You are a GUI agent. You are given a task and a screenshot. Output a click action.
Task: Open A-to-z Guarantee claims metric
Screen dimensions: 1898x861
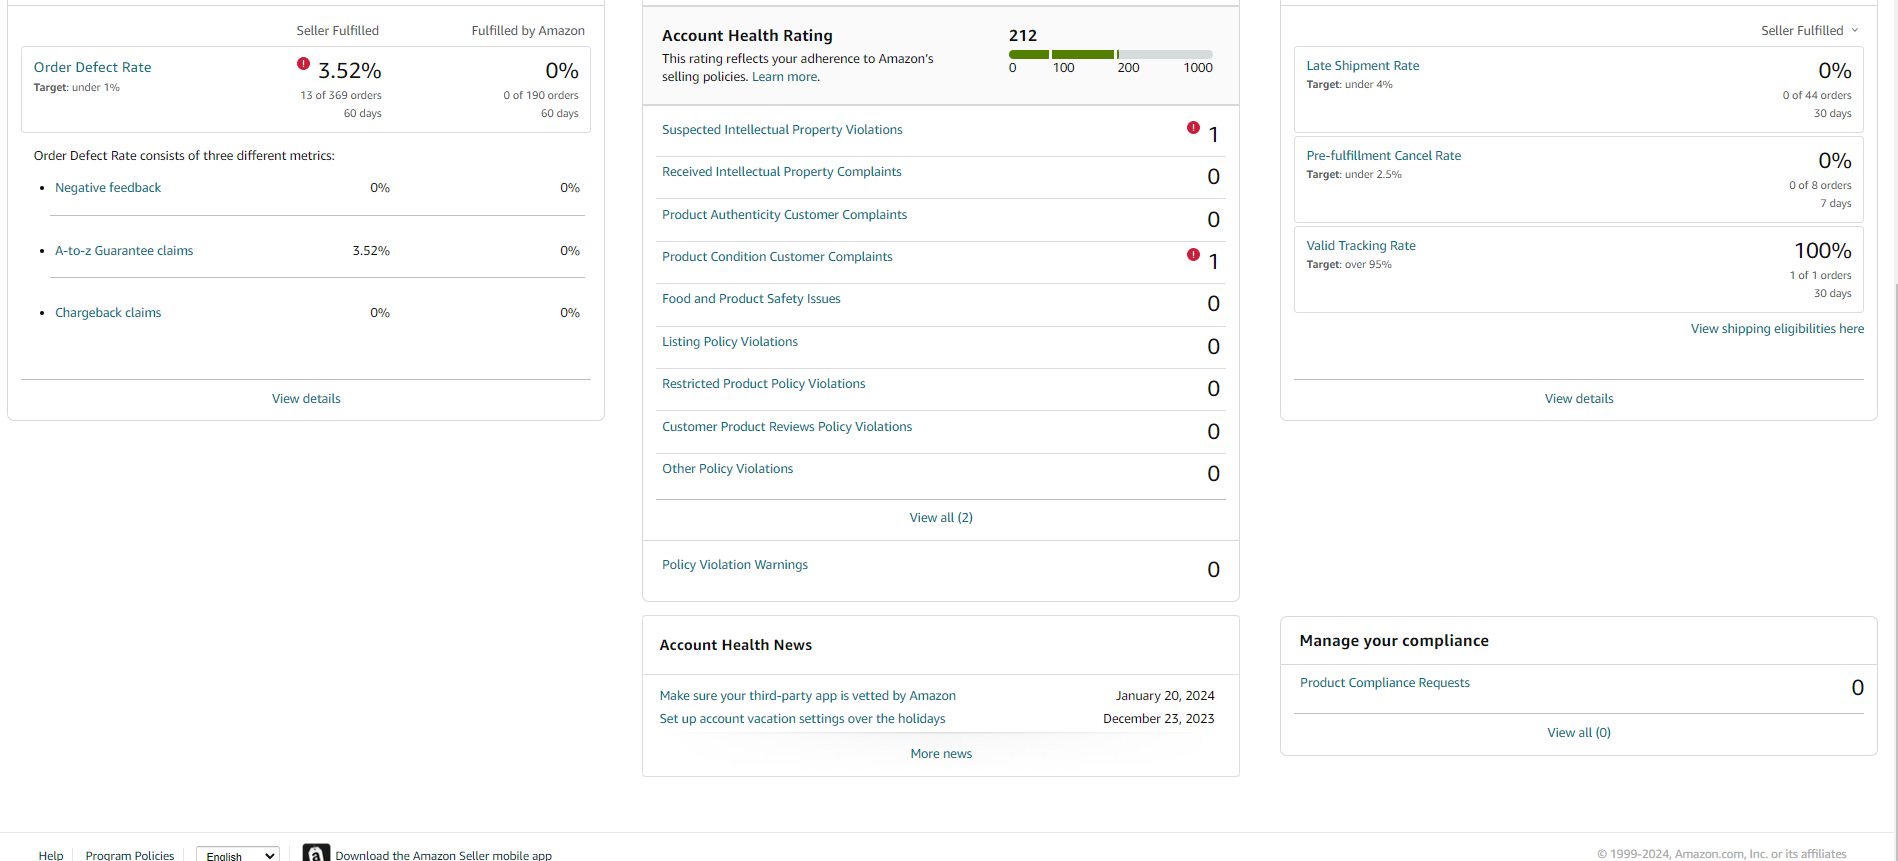tap(124, 251)
